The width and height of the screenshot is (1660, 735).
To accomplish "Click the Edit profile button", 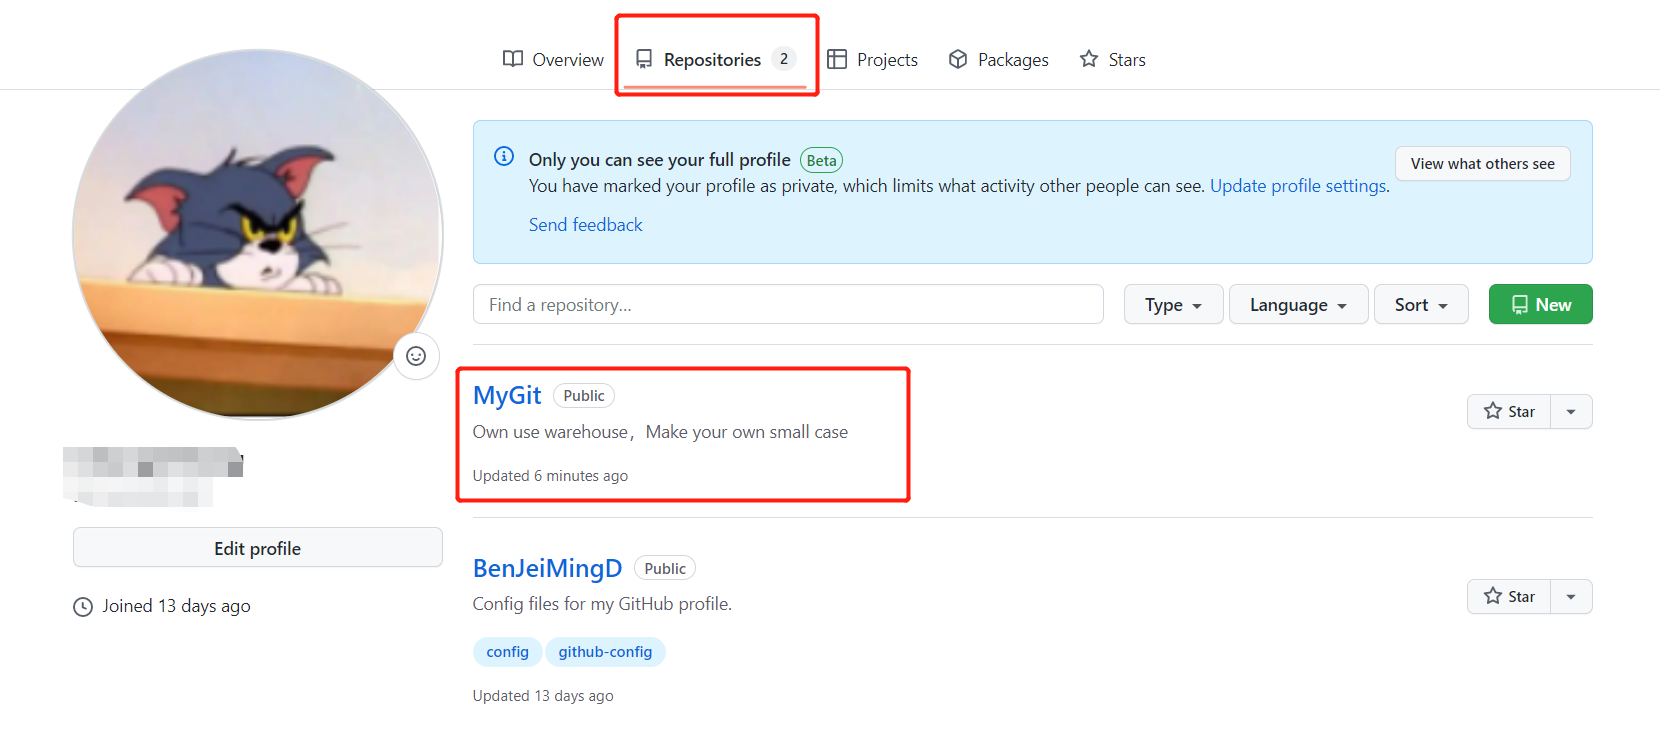I will (x=258, y=548).
